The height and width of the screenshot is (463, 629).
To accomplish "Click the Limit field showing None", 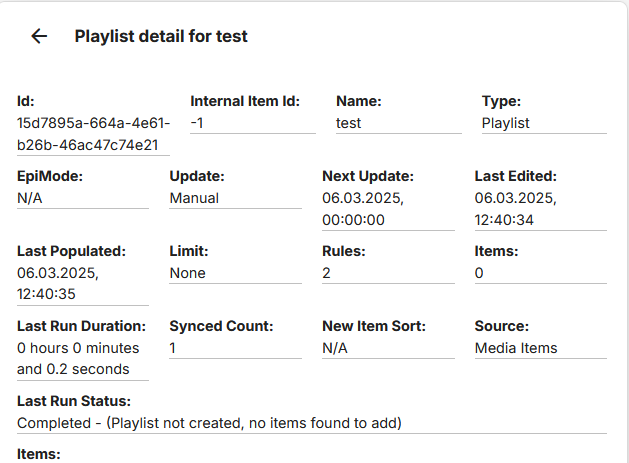I will pos(234,273).
